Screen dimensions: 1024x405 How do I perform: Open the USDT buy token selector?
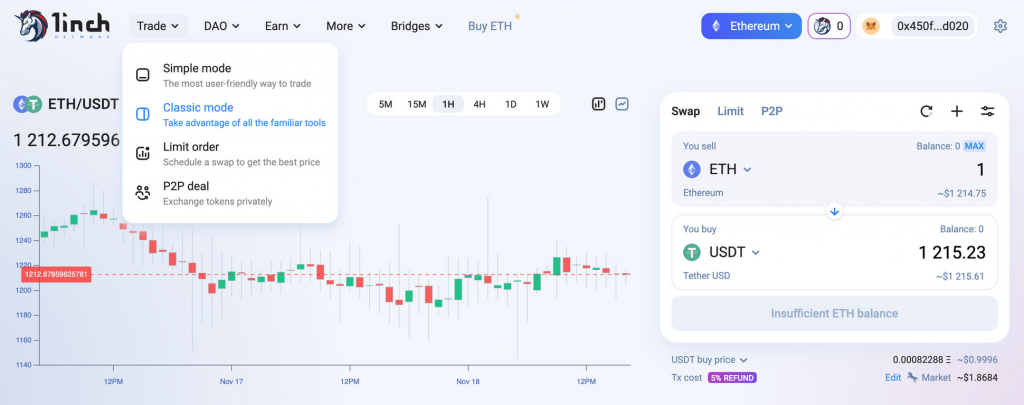point(722,252)
